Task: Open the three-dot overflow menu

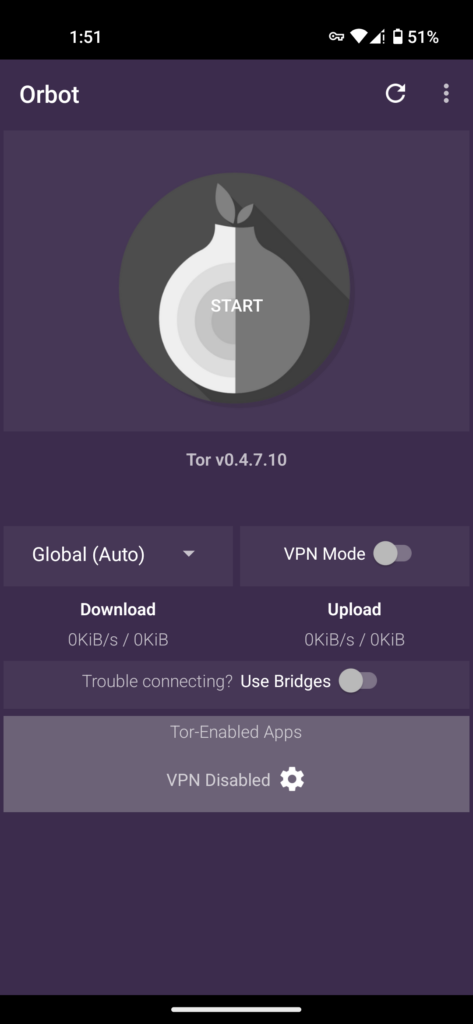Action: pyautogui.click(x=446, y=93)
